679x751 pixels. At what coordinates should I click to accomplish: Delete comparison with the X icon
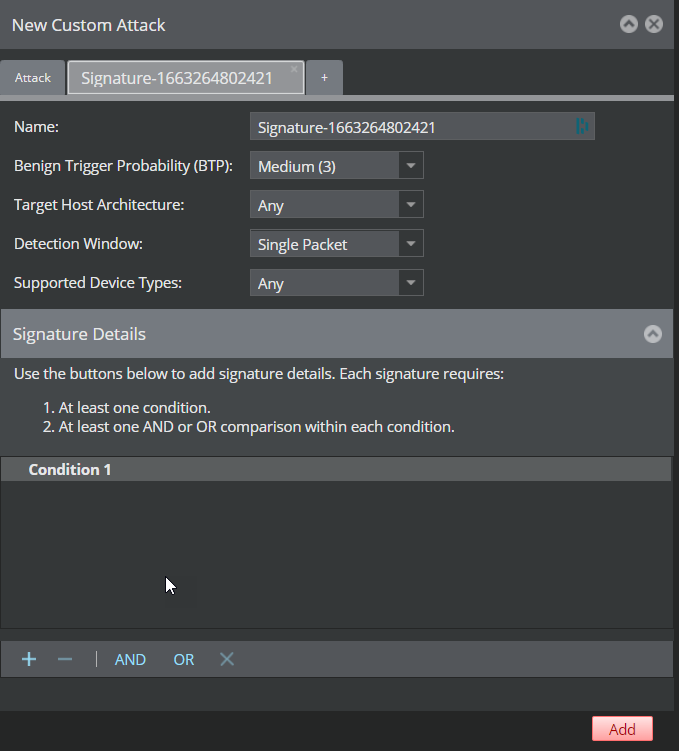[227, 660]
